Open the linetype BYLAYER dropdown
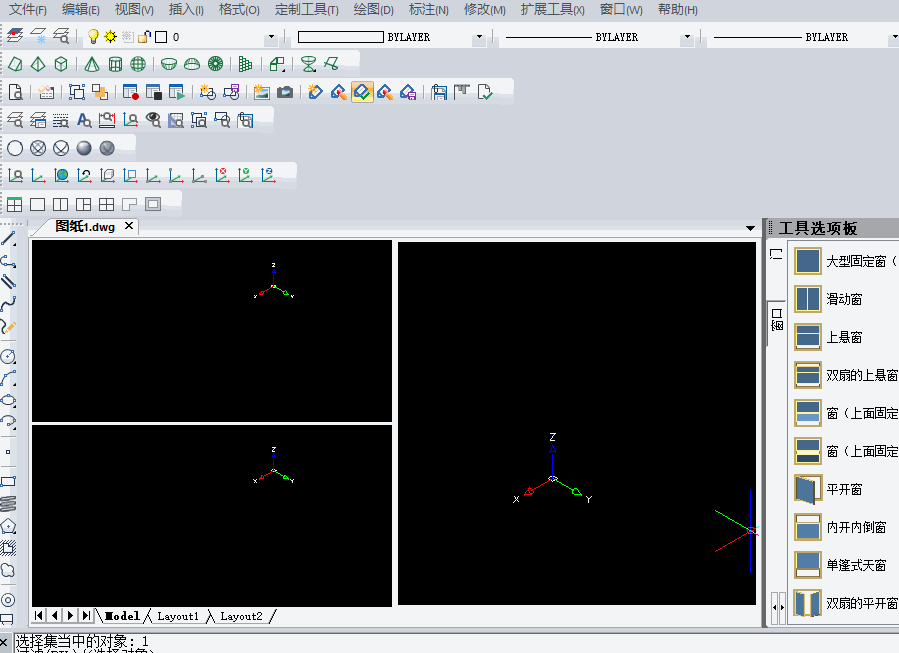 click(x=686, y=37)
